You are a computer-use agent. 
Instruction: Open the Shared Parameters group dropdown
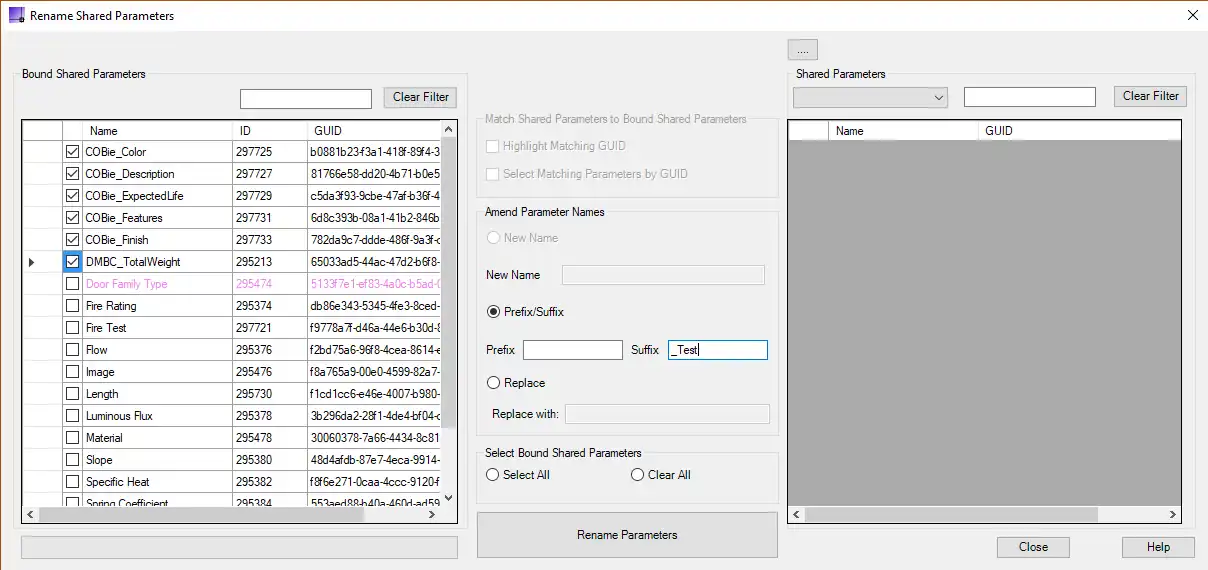870,97
